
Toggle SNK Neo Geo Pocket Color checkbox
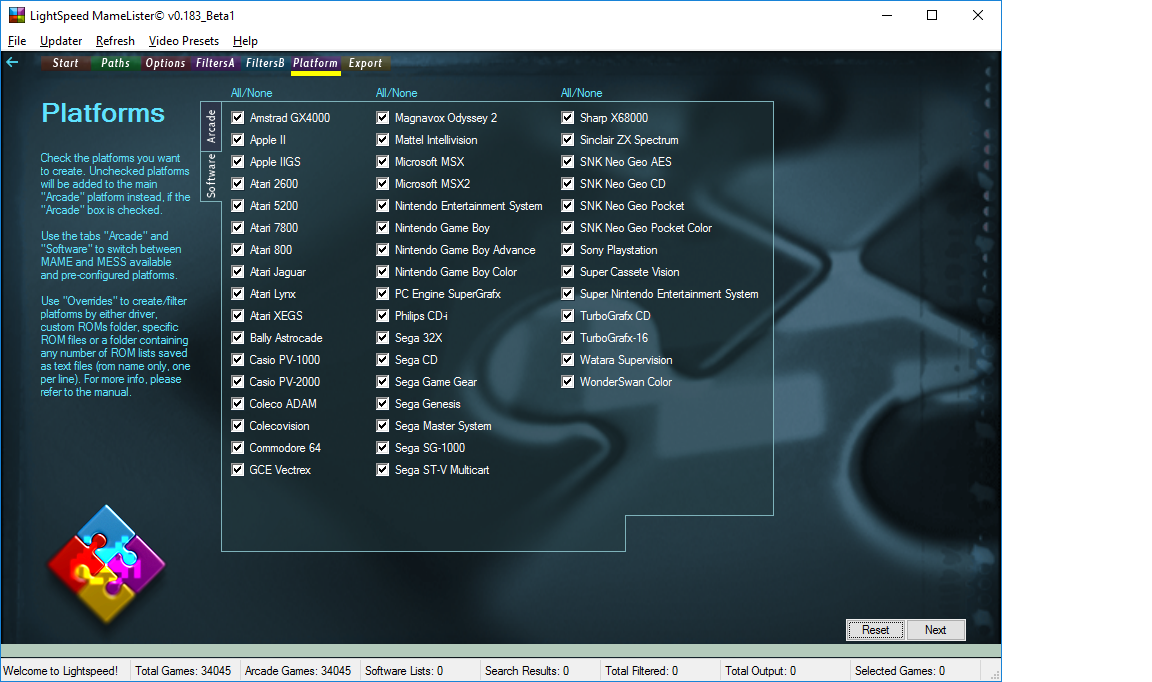coord(568,228)
